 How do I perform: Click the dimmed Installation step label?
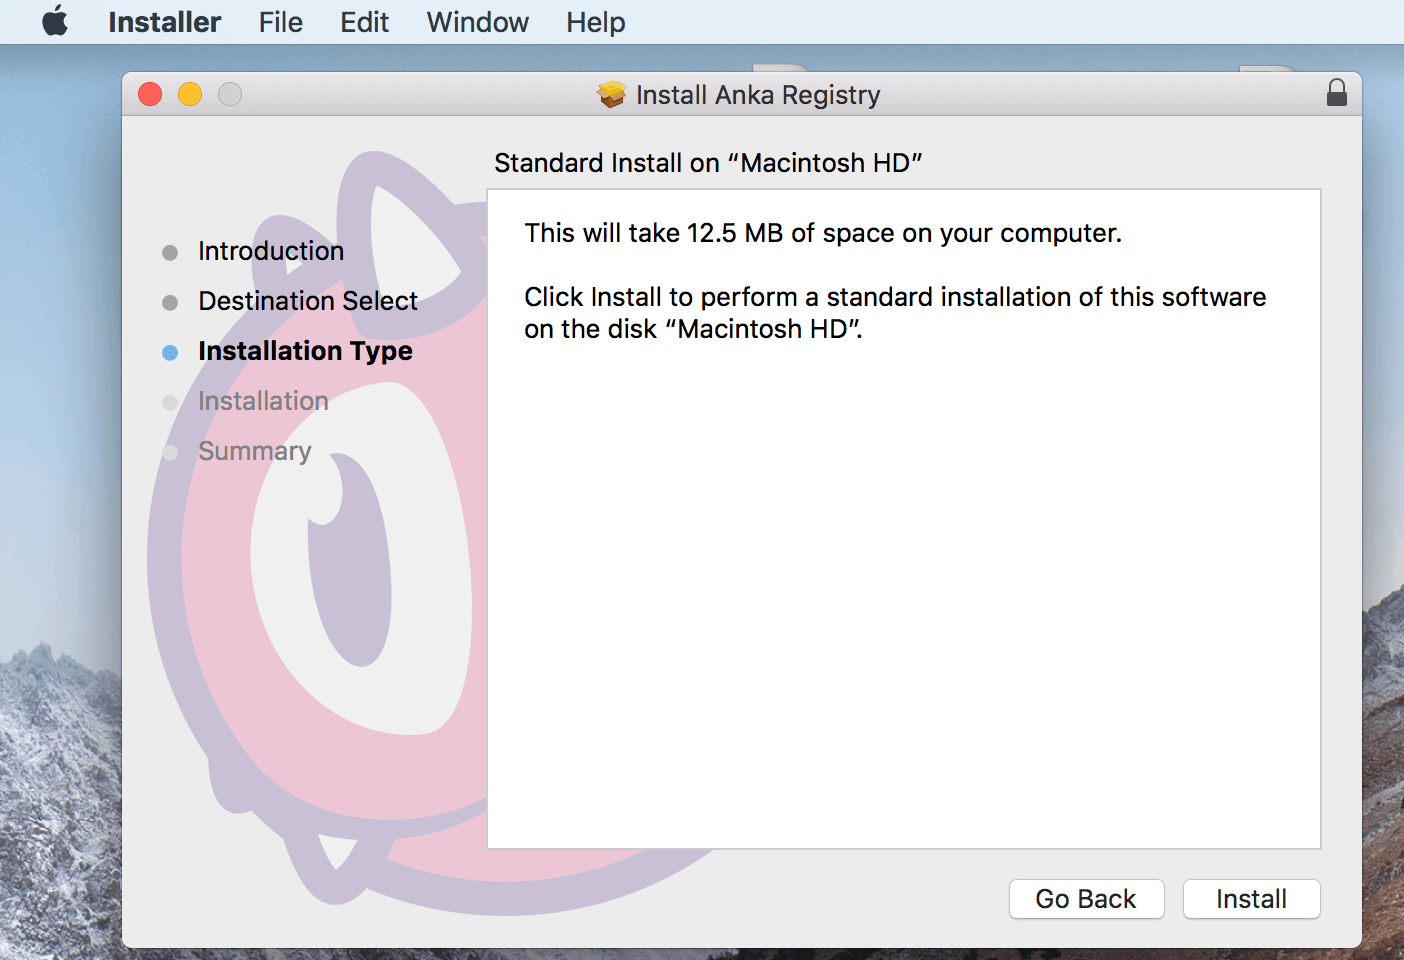263,401
